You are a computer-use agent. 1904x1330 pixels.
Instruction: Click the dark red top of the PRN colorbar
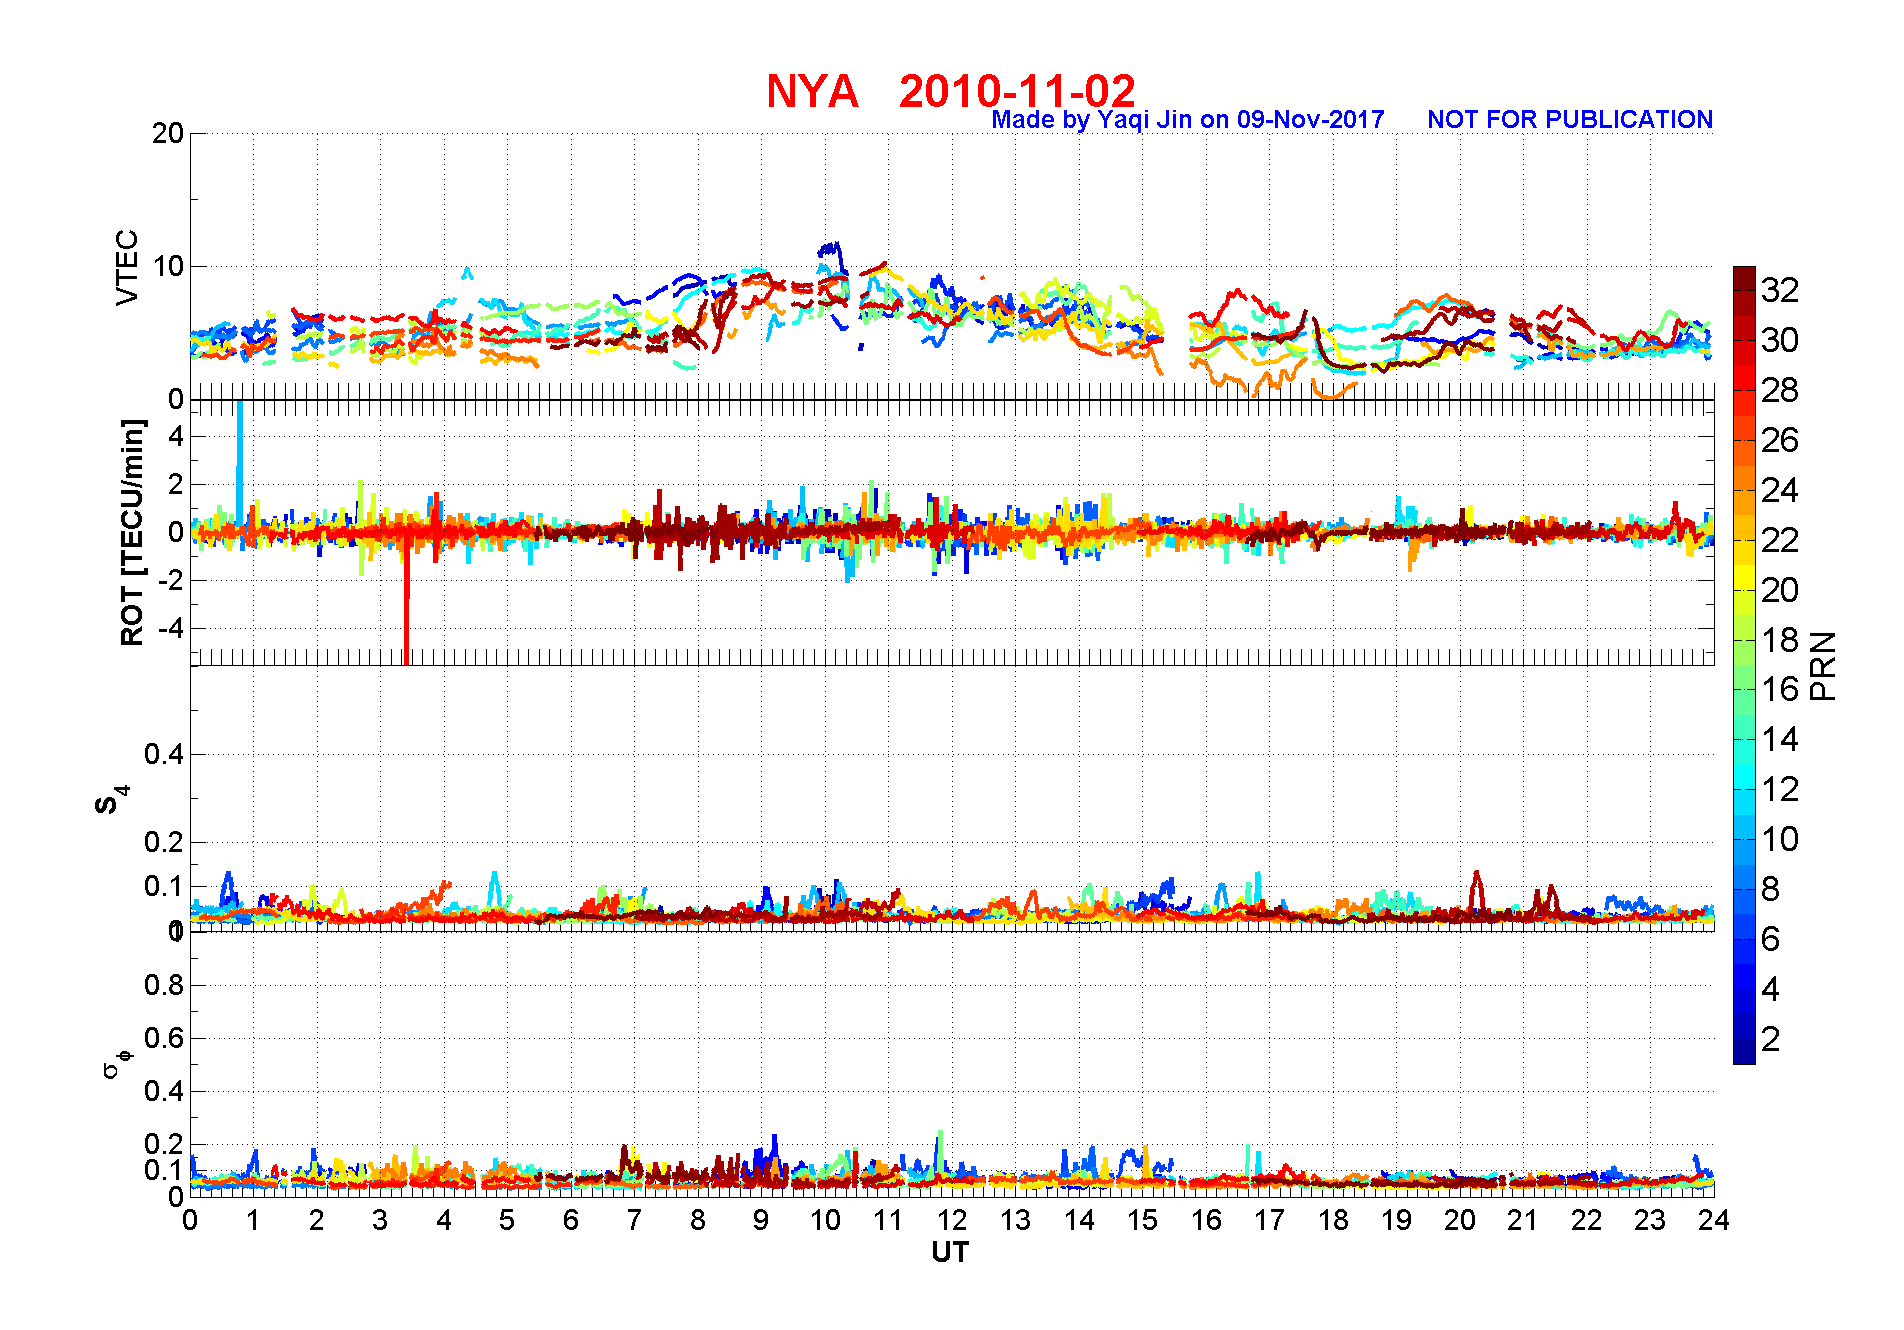click(x=1744, y=278)
